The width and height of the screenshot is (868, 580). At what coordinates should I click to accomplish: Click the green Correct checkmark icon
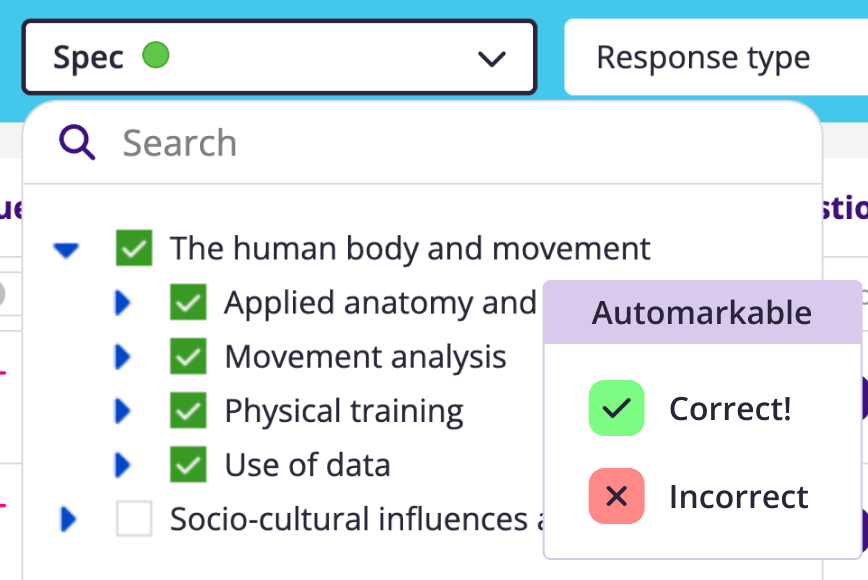(616, 408)
